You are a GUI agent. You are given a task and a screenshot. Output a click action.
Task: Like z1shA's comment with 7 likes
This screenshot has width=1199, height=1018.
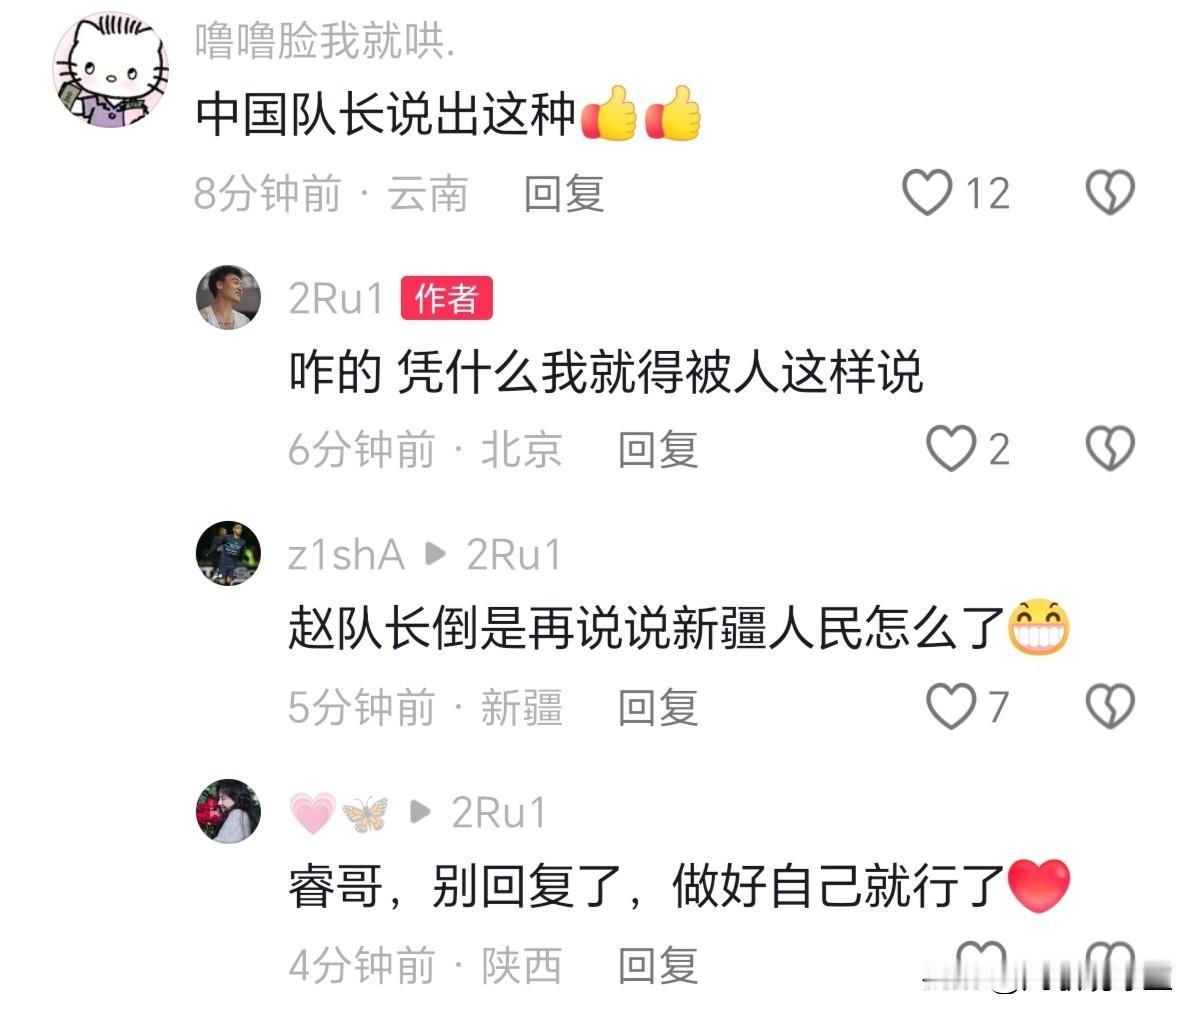click(950, 706)
